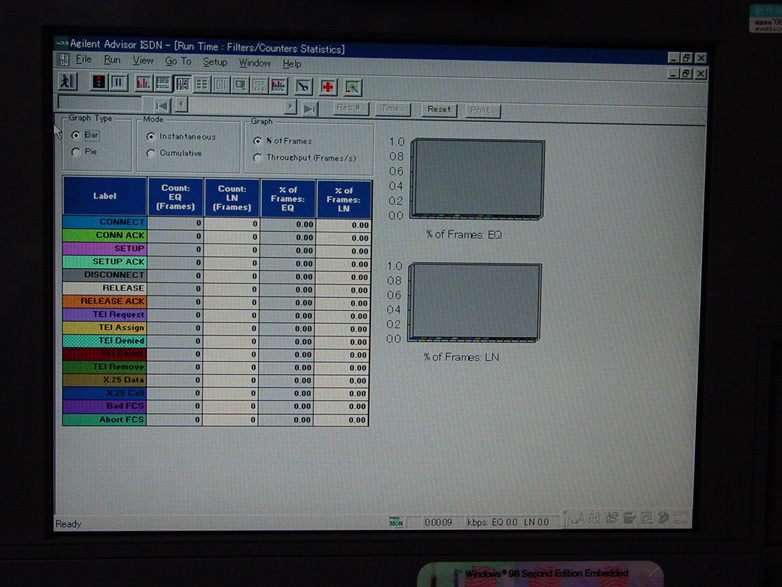782x587 pixels.
Task: Open the Help menu
Action: point(292,64)
